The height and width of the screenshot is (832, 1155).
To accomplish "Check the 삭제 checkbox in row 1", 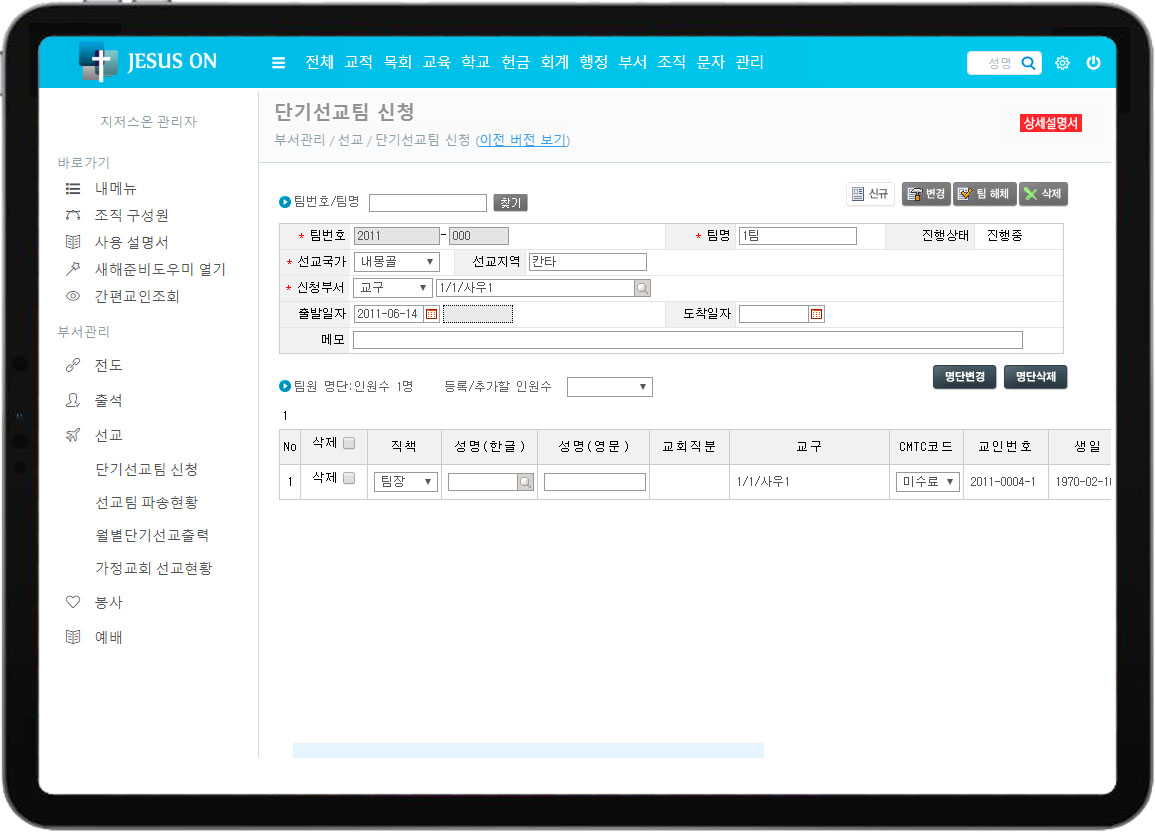I will pos(349,479).
